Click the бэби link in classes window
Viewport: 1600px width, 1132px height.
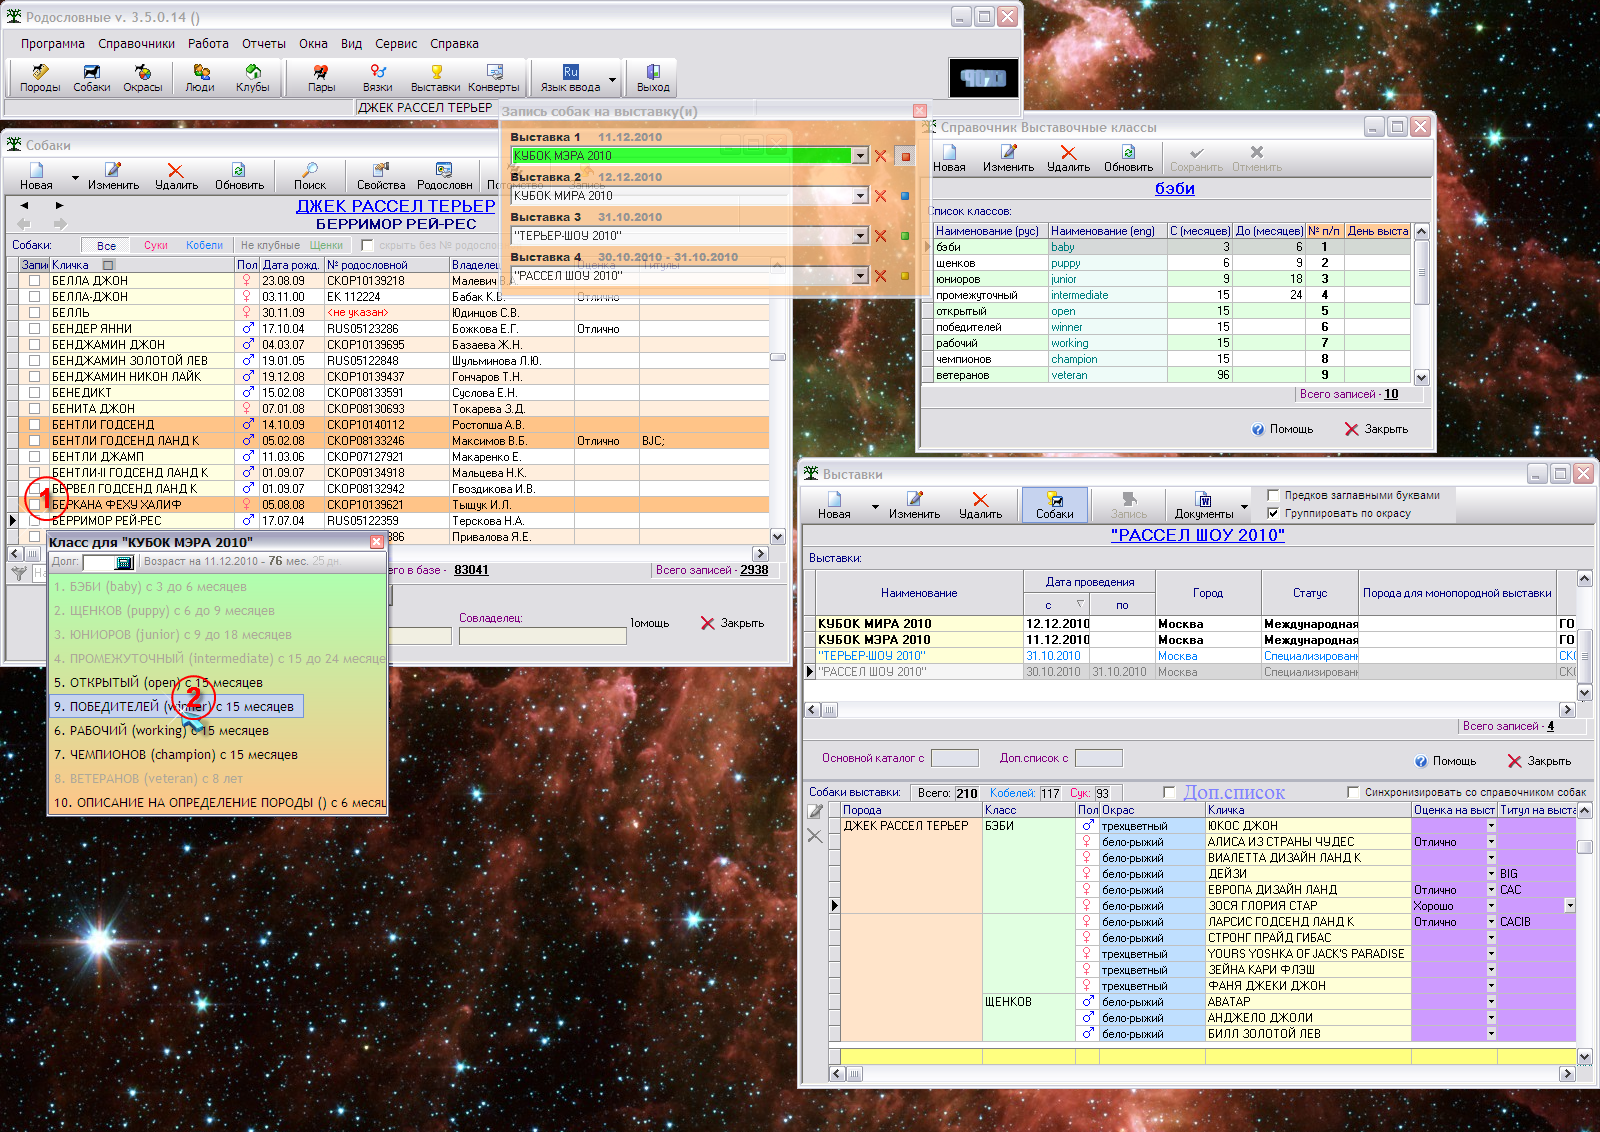[1175, 188]
